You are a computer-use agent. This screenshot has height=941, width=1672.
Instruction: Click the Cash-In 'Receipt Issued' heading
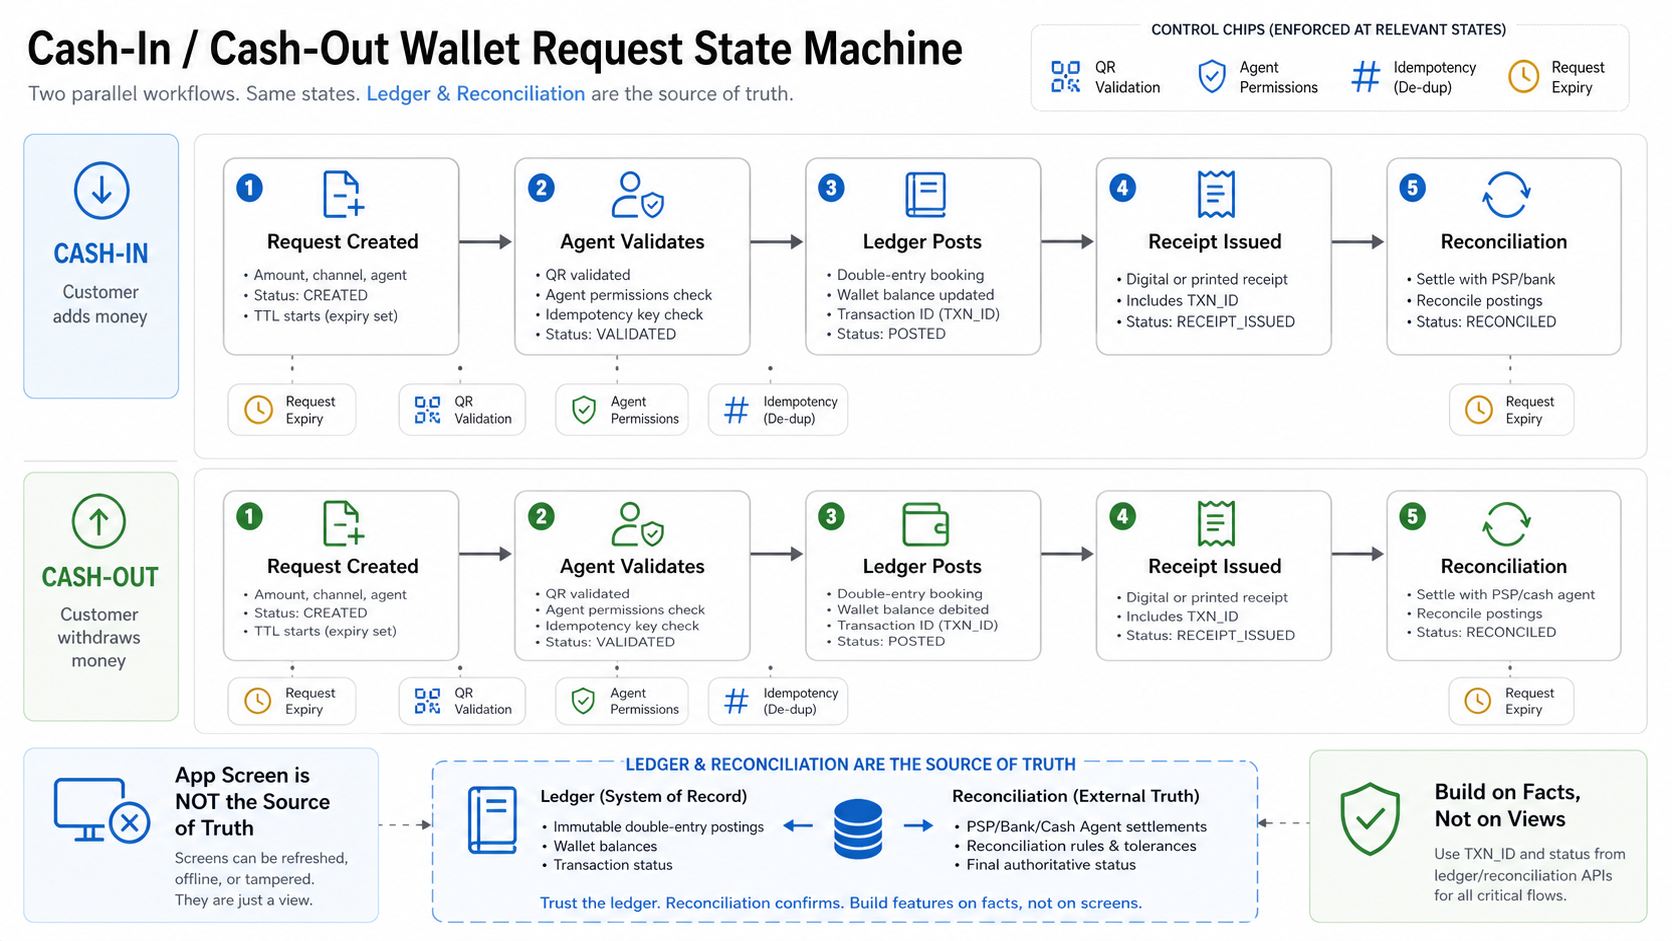point(1215,242)
